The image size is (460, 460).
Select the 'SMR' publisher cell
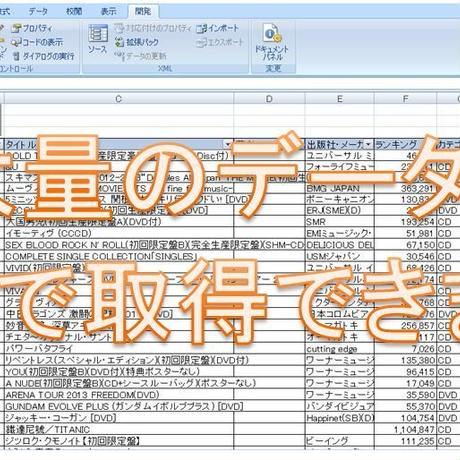pyautogui.click(x=340, y=222)
